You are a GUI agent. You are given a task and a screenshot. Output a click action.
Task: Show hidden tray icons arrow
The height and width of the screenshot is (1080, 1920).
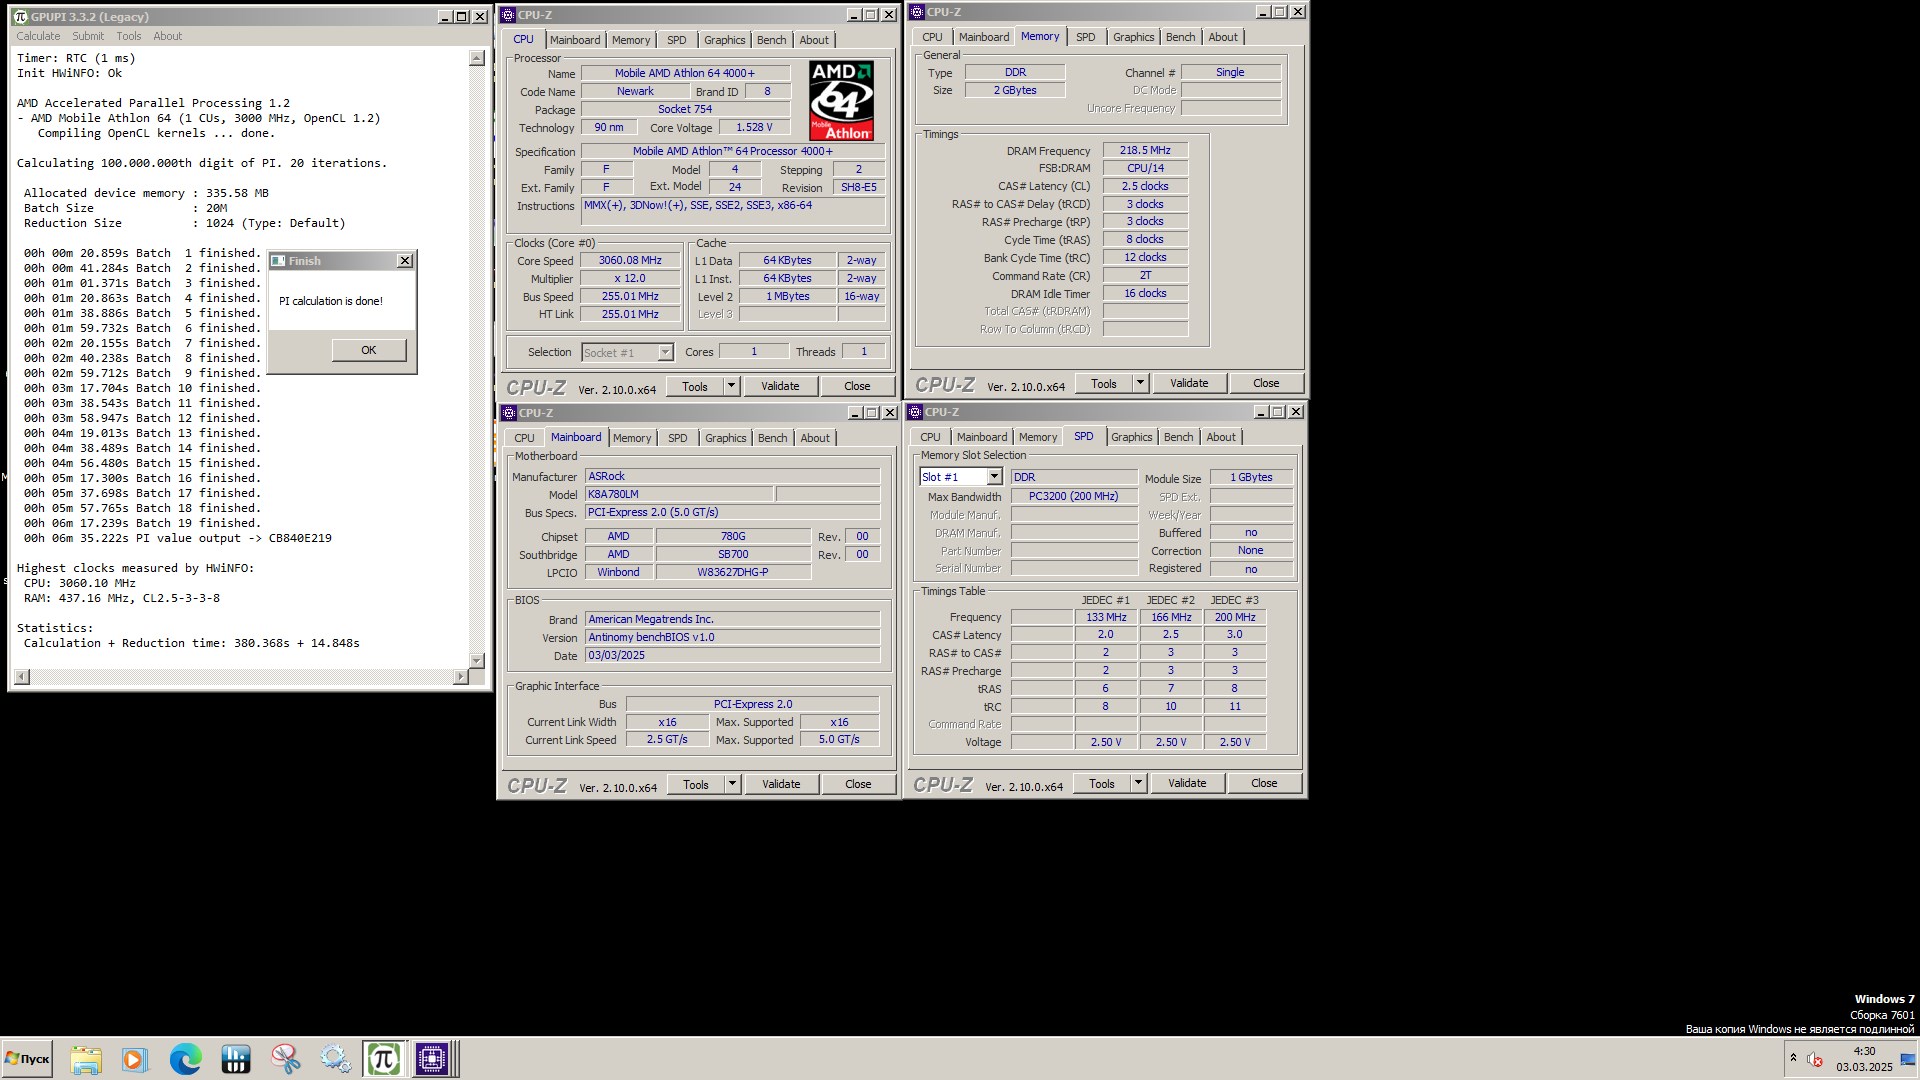pyautogui.click(x=1793, y=1058)
